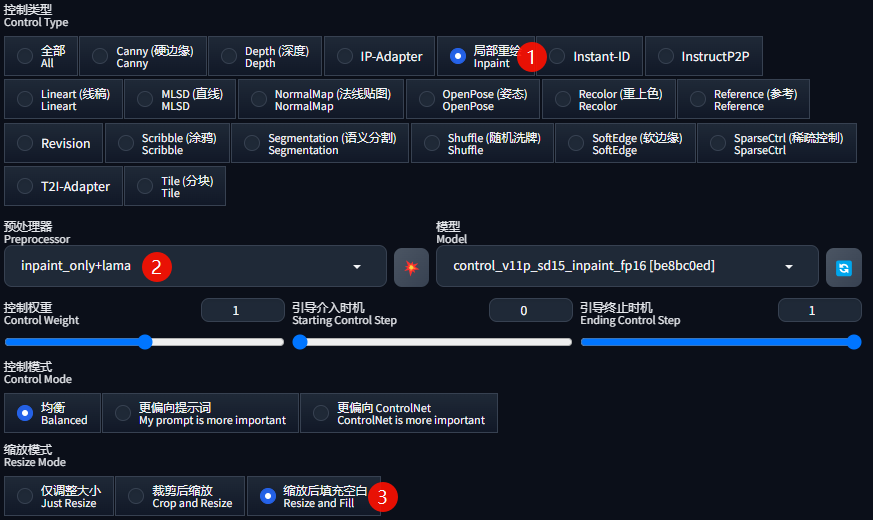The width and height of the screenshot is (873, 520).
Task: Choose Instant-ID control type
Action: pos(590,56)
